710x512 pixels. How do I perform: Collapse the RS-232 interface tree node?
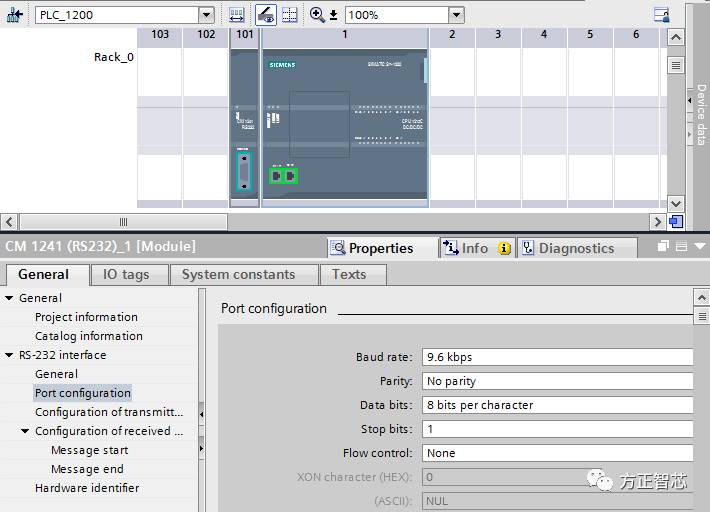(x=9, y=355)
